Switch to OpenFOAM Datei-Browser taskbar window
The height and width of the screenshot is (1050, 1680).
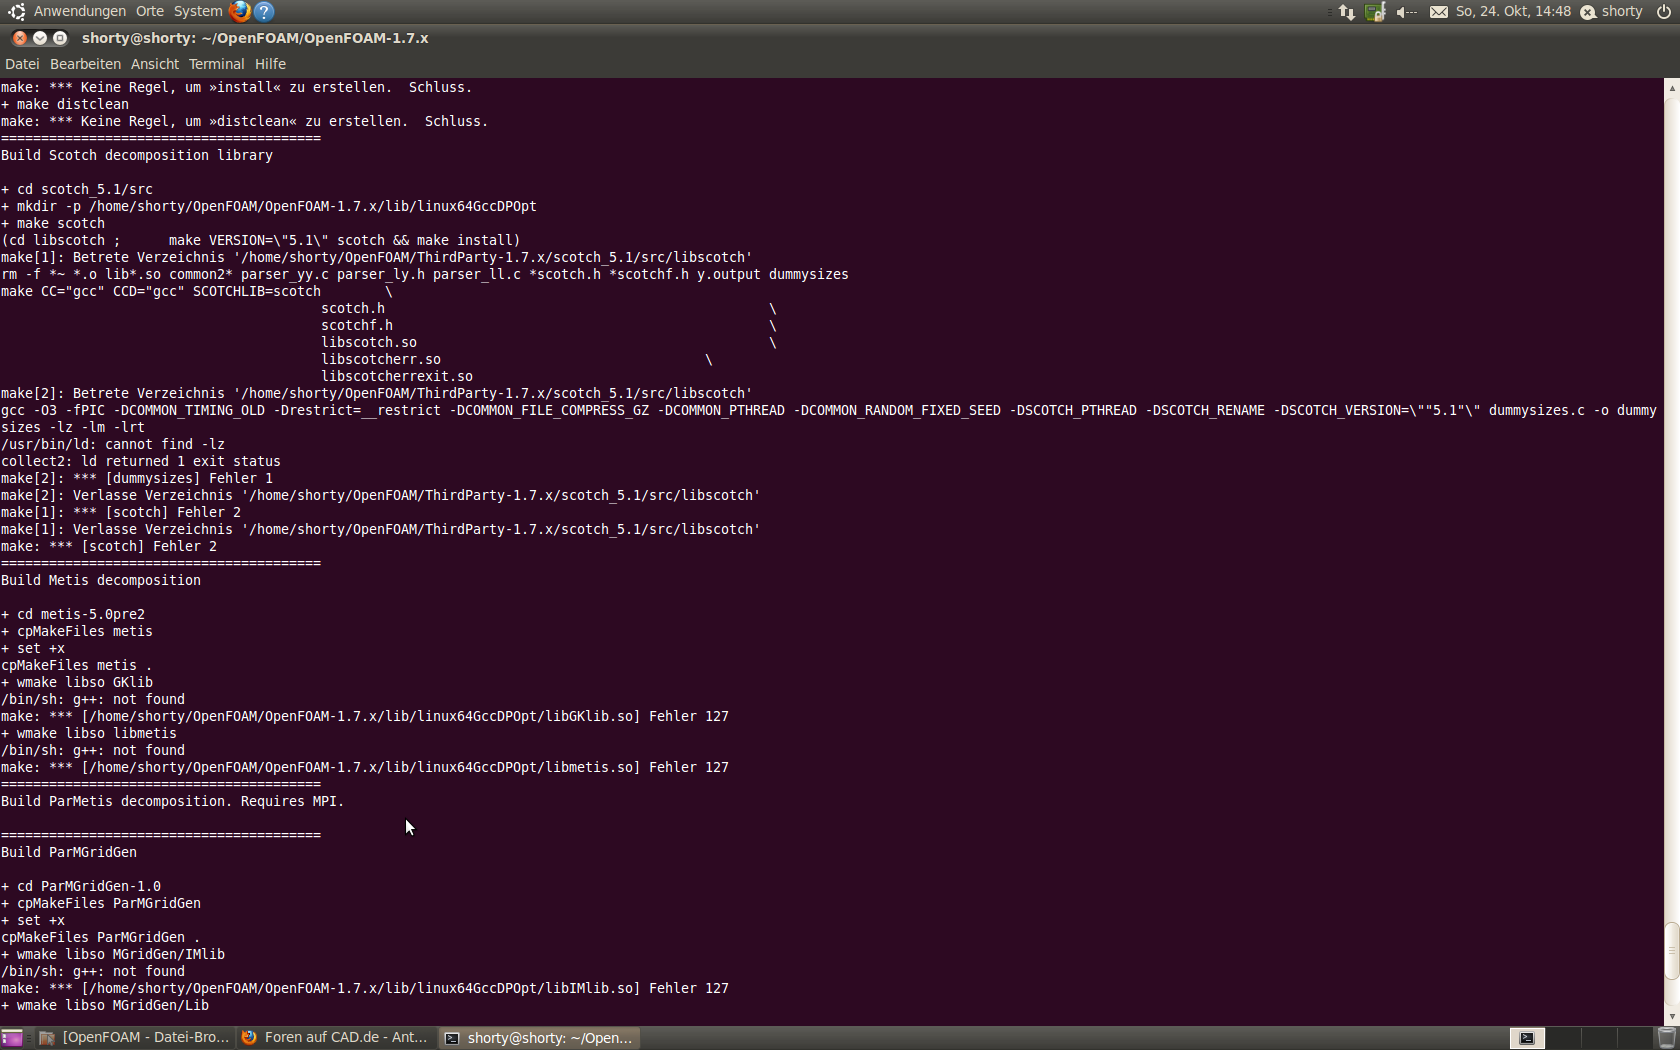click(x=134, y=1038)
